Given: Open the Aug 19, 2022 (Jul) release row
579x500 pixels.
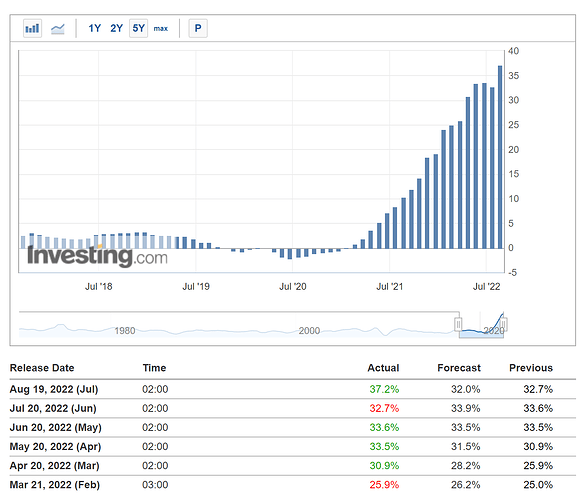Looking at the screenshot, I should point(292,389).
